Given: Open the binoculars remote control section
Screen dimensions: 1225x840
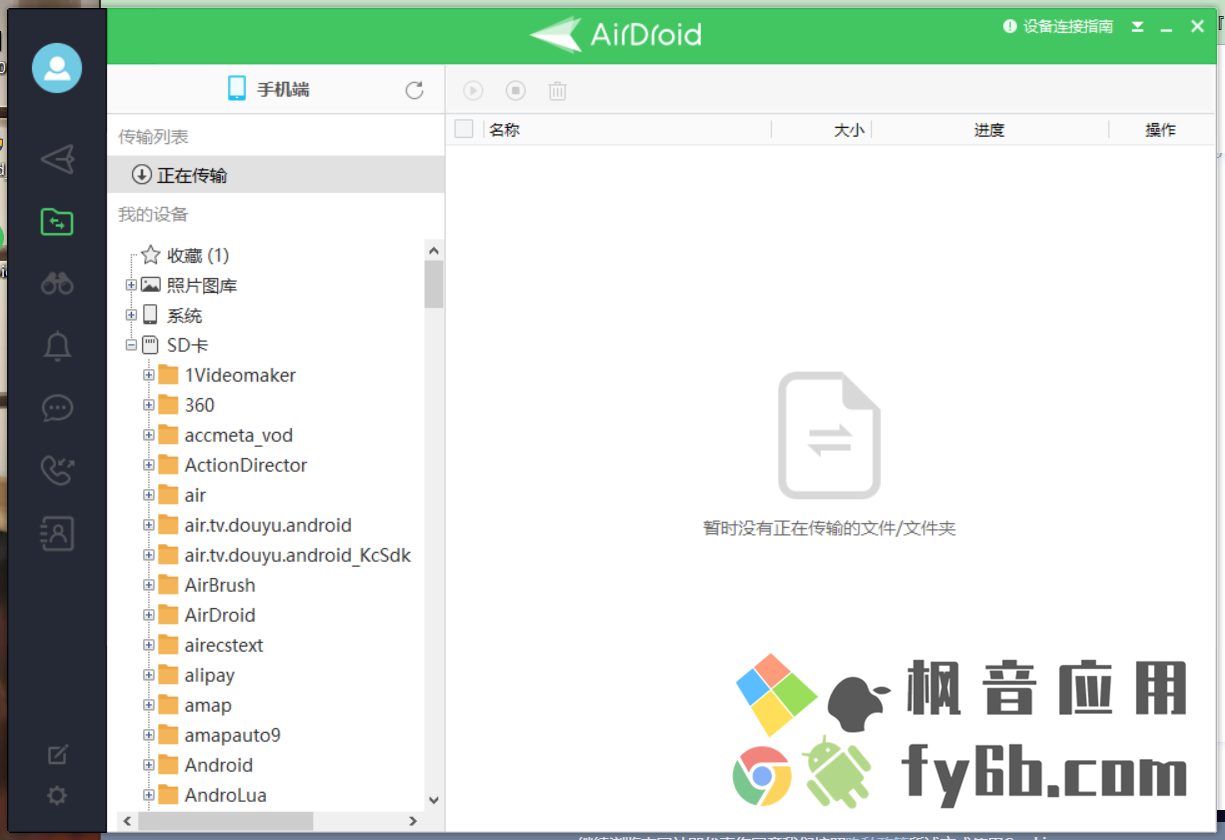Looking at the screenshot, I should (57, 284).
